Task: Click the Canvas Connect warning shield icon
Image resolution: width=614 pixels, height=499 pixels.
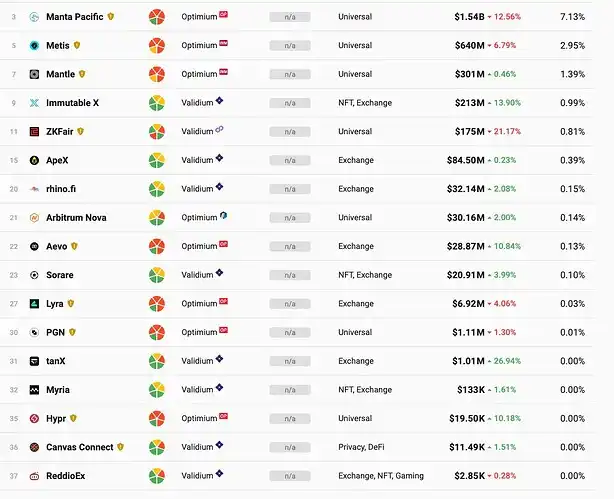Action: (121, 447)
